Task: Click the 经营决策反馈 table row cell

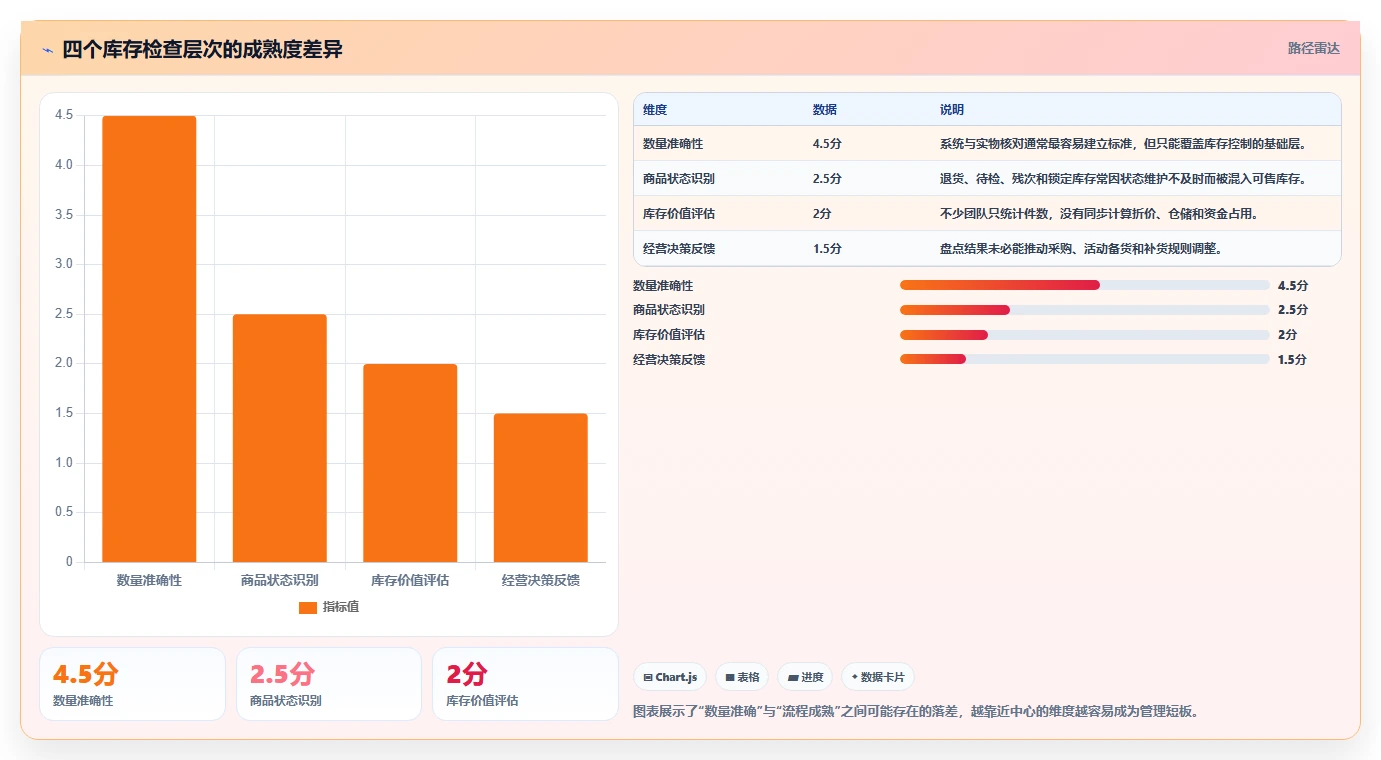Action: [x=679, y=248]
